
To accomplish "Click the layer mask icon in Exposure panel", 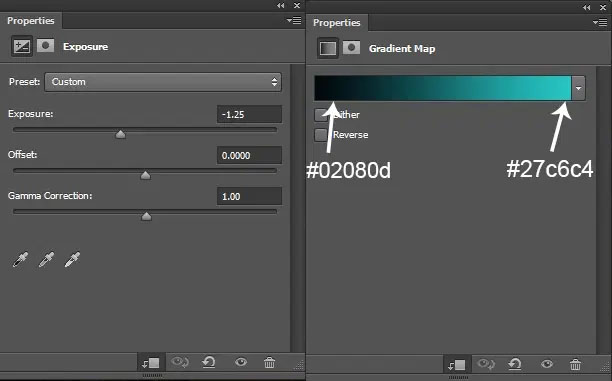I will 45,46.
